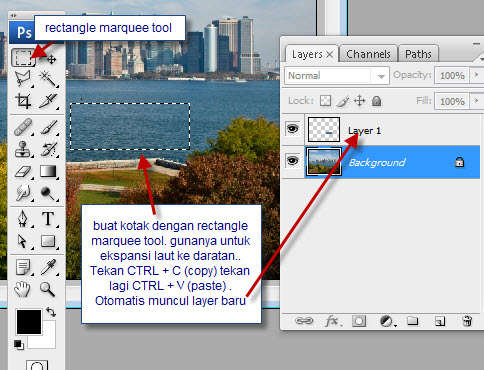Click the Opacity 100% field
This screenshot has width=484, height=370.
[452, 75]
